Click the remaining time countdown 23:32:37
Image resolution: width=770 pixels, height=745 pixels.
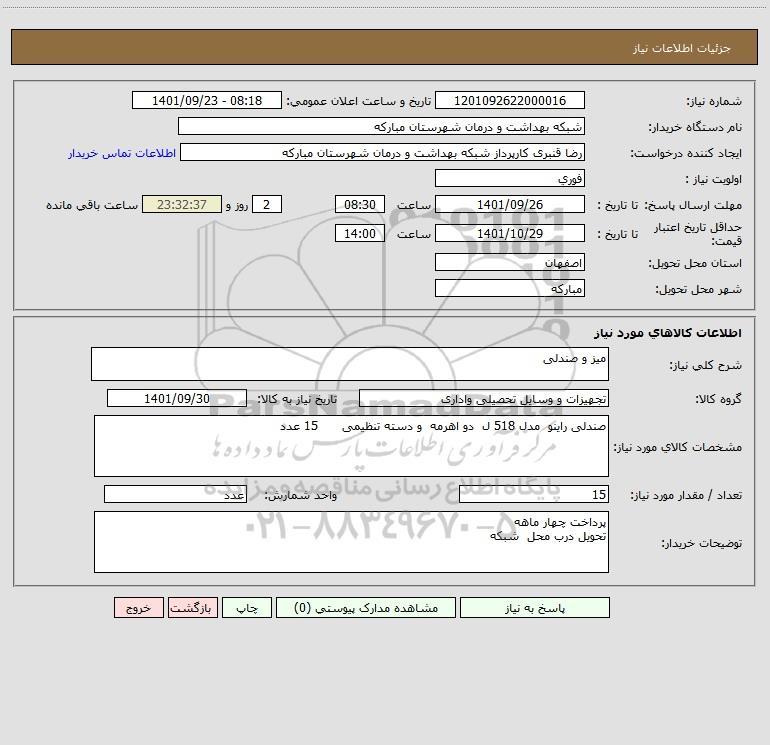(x=182, y=204)
